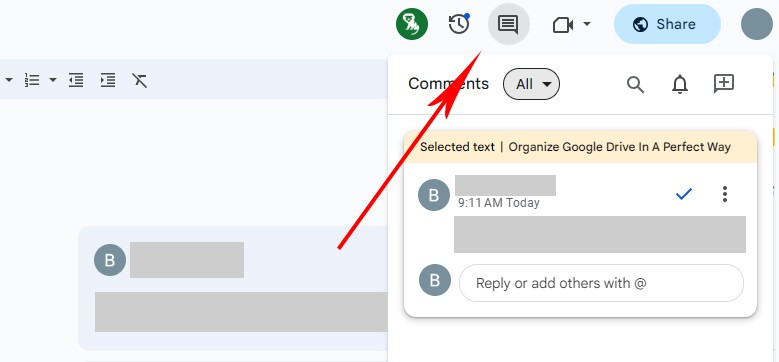
Task: Decrease indent toolbar icon
Action: pyautogui.click(x=76, y=80)
